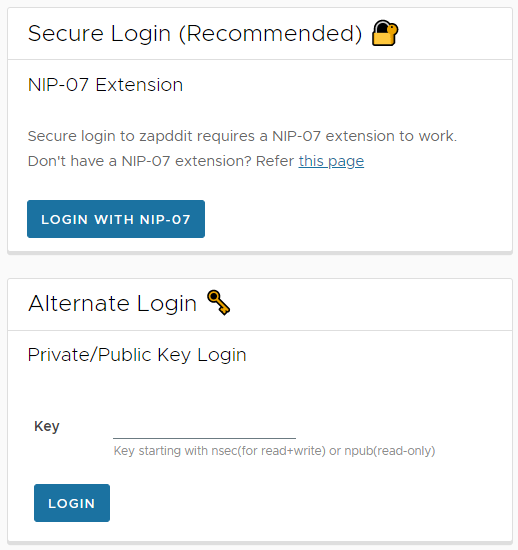
Task: Open the 'this page' link
Action: [x=331, y=161]
